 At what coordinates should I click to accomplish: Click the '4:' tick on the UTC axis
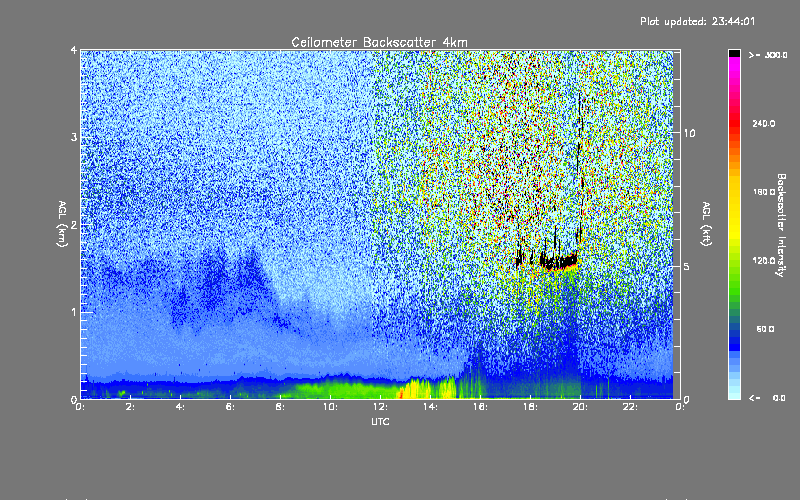(180, 407)
